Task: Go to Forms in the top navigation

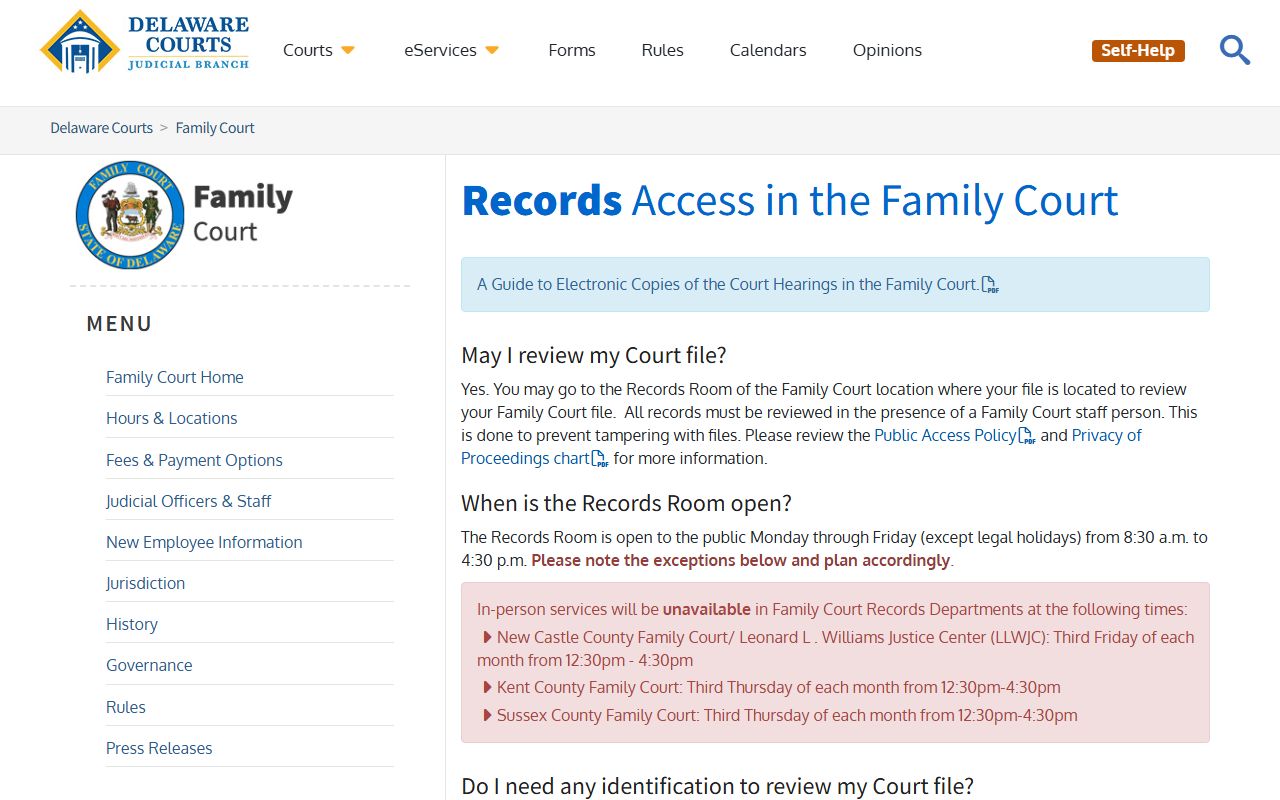Action: [x=572, y=50]
